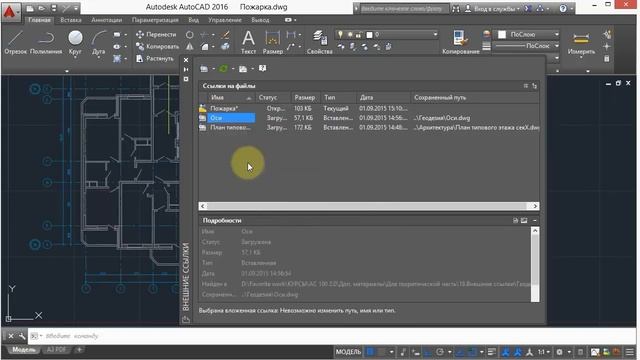Image resolution: width=640 pixels, height=360 pixels.
Task: Click the green refresh references icon
Action: pyautogui.click(x=223, y=69)
